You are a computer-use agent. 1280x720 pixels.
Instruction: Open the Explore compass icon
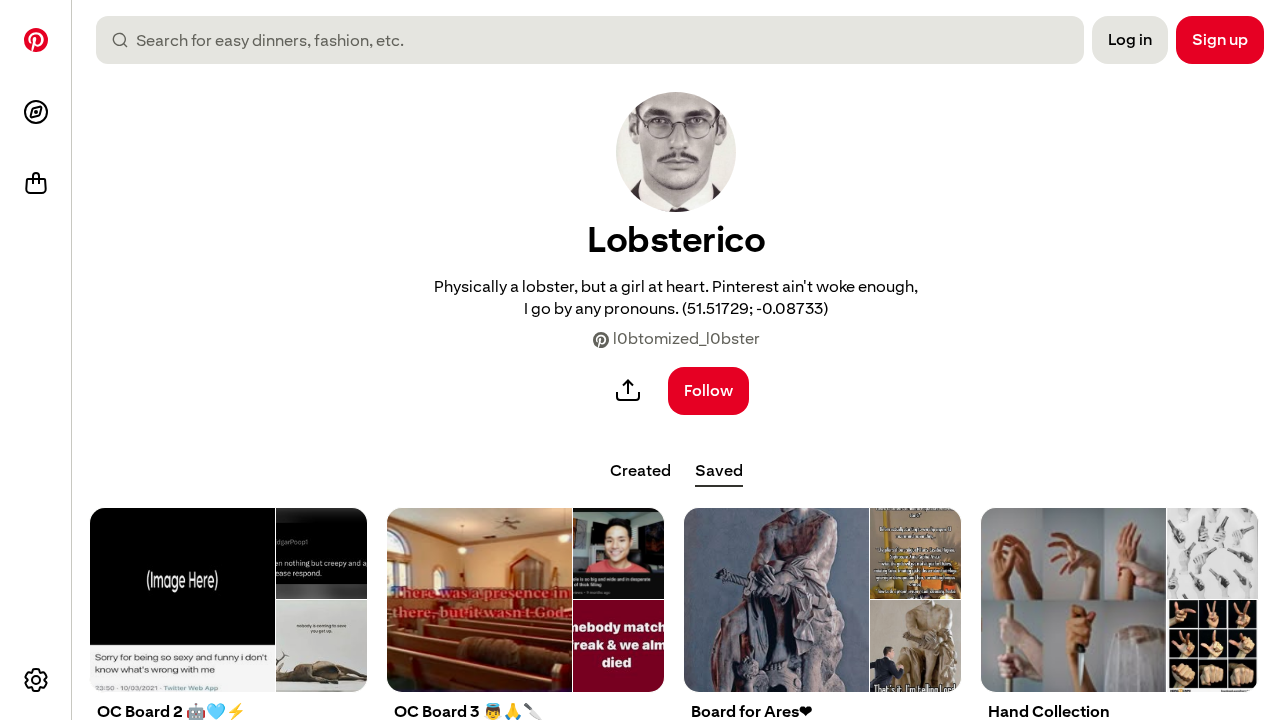(x=36, y=112)
